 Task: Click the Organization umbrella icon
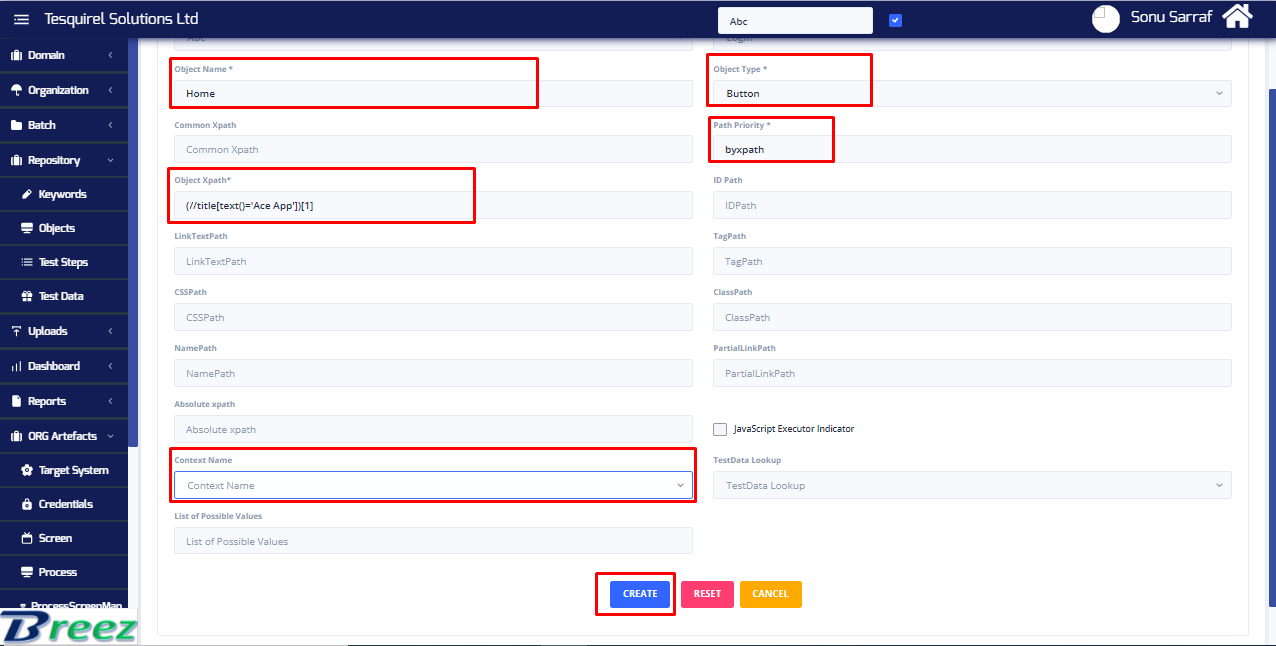click(16, 90)
